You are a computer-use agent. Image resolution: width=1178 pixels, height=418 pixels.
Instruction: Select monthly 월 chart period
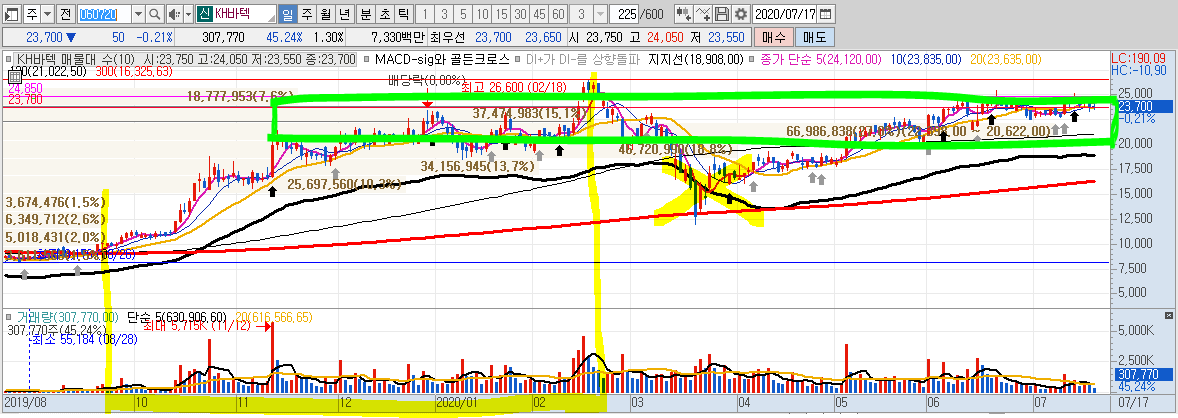point(325,14)
